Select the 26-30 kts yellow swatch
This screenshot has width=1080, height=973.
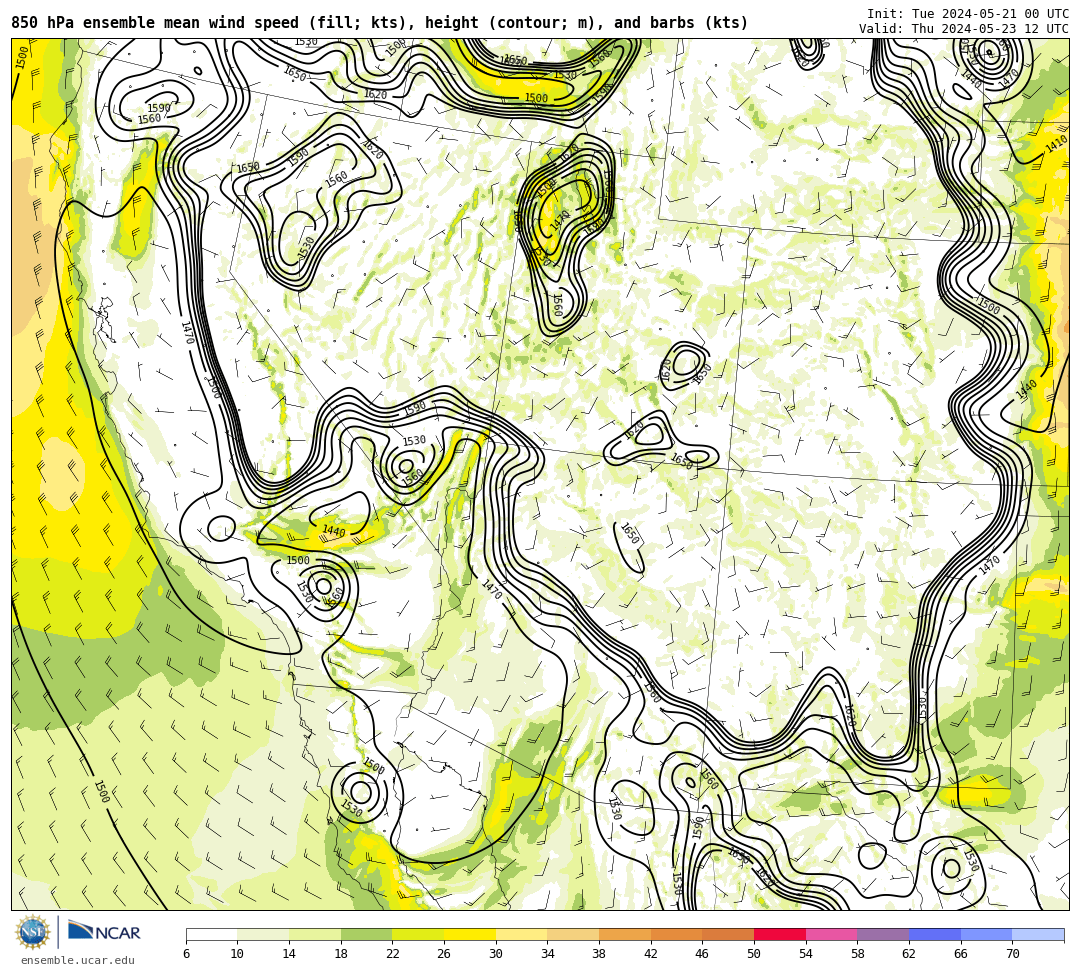tap(470, 934)
